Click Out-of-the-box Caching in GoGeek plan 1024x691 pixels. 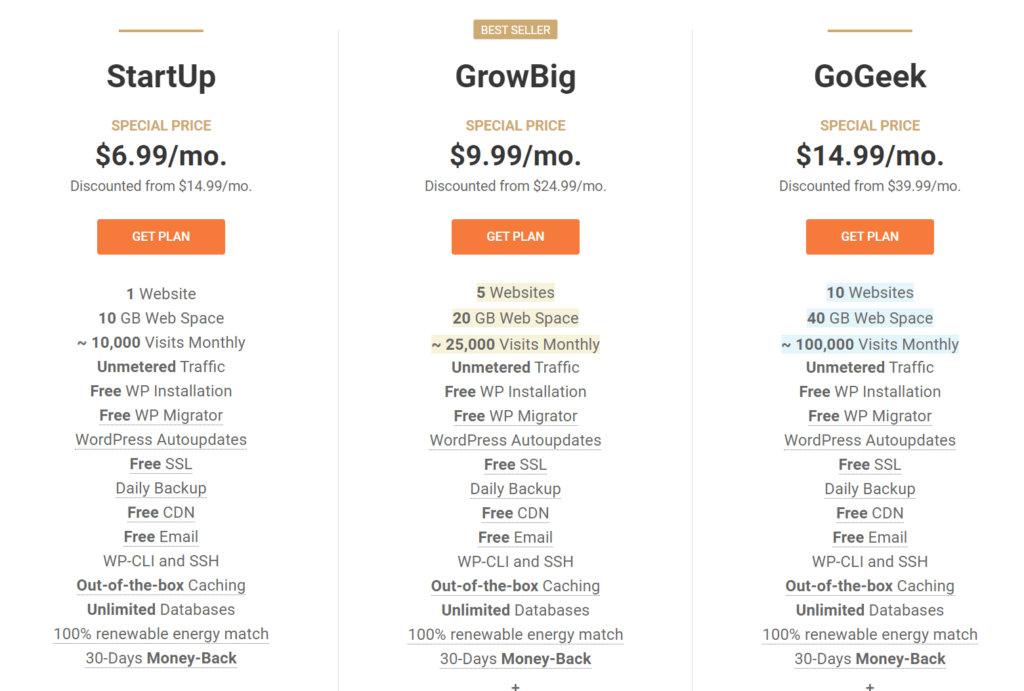[869, 586]
